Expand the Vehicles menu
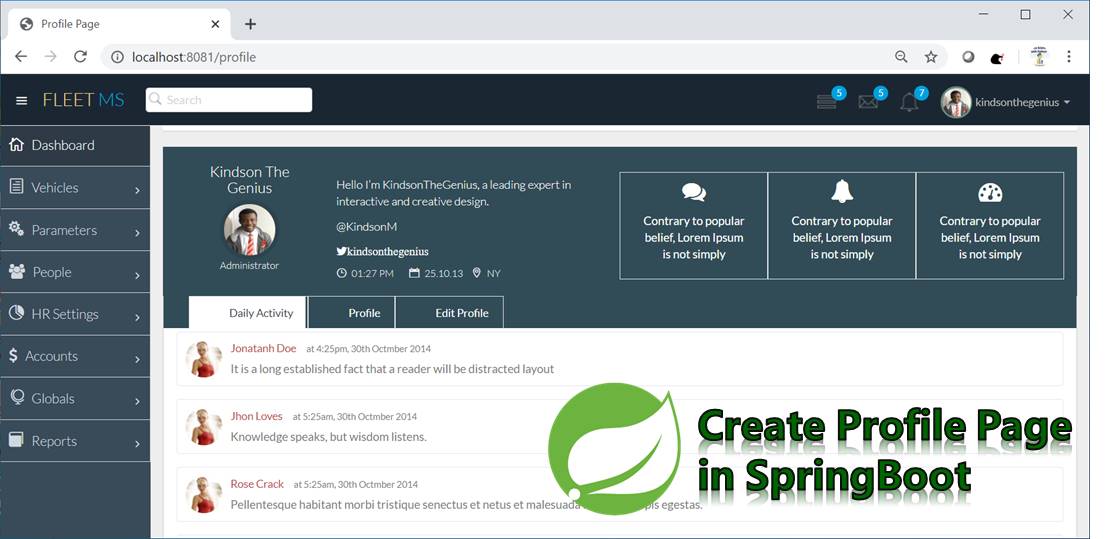1110x539 pixels. pyautogui.click(x=75, y=188)
